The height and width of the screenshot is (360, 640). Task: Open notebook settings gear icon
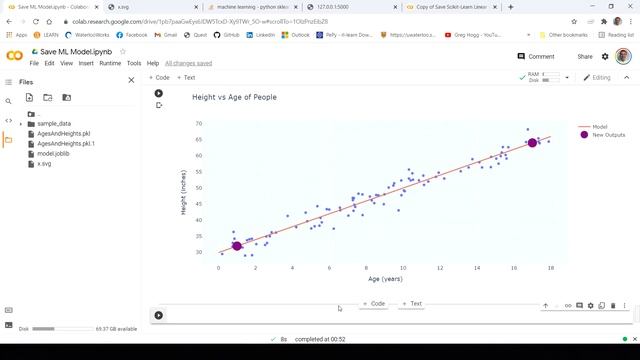[605, 56]
